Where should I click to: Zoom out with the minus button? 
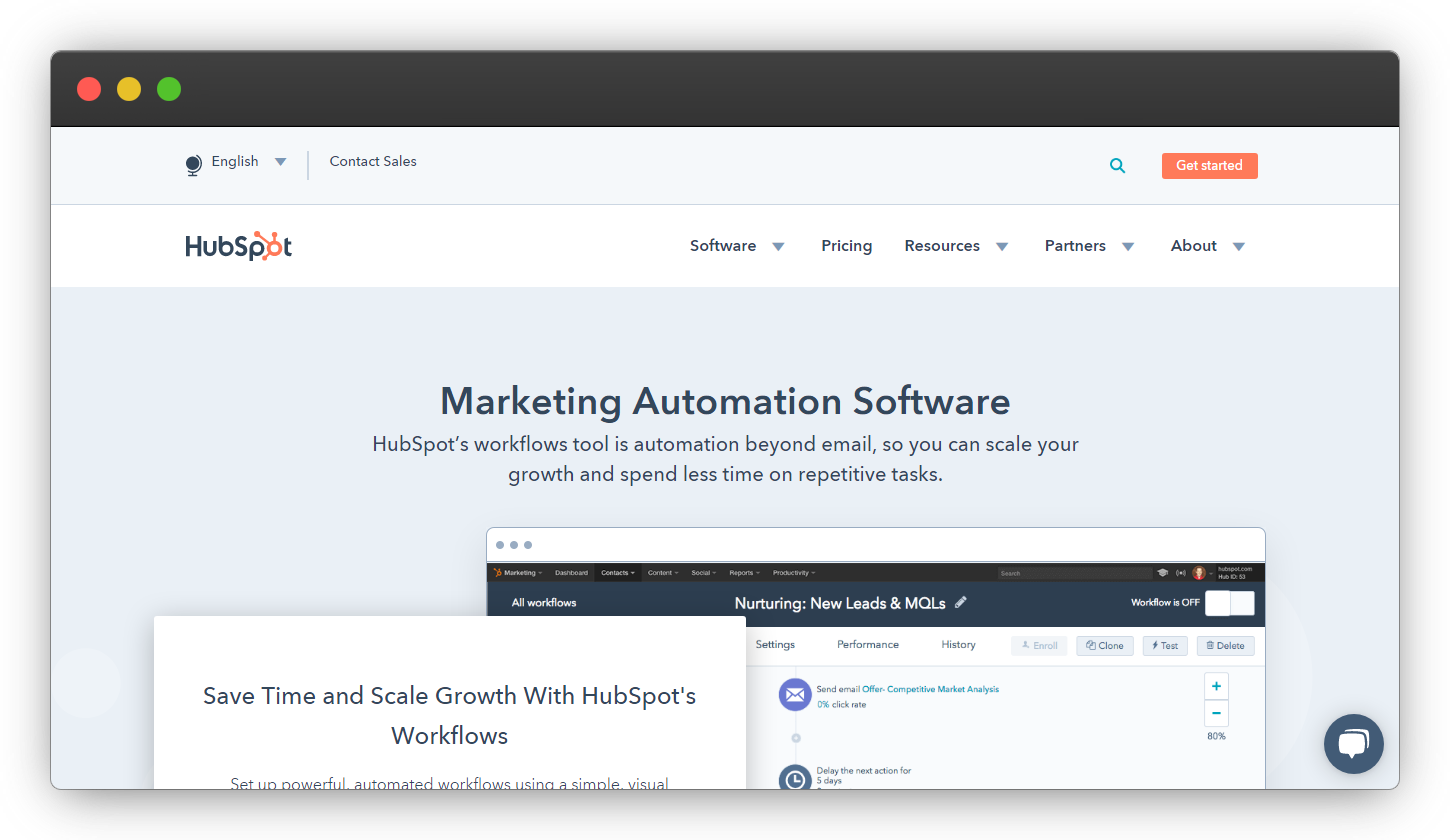1216,713
